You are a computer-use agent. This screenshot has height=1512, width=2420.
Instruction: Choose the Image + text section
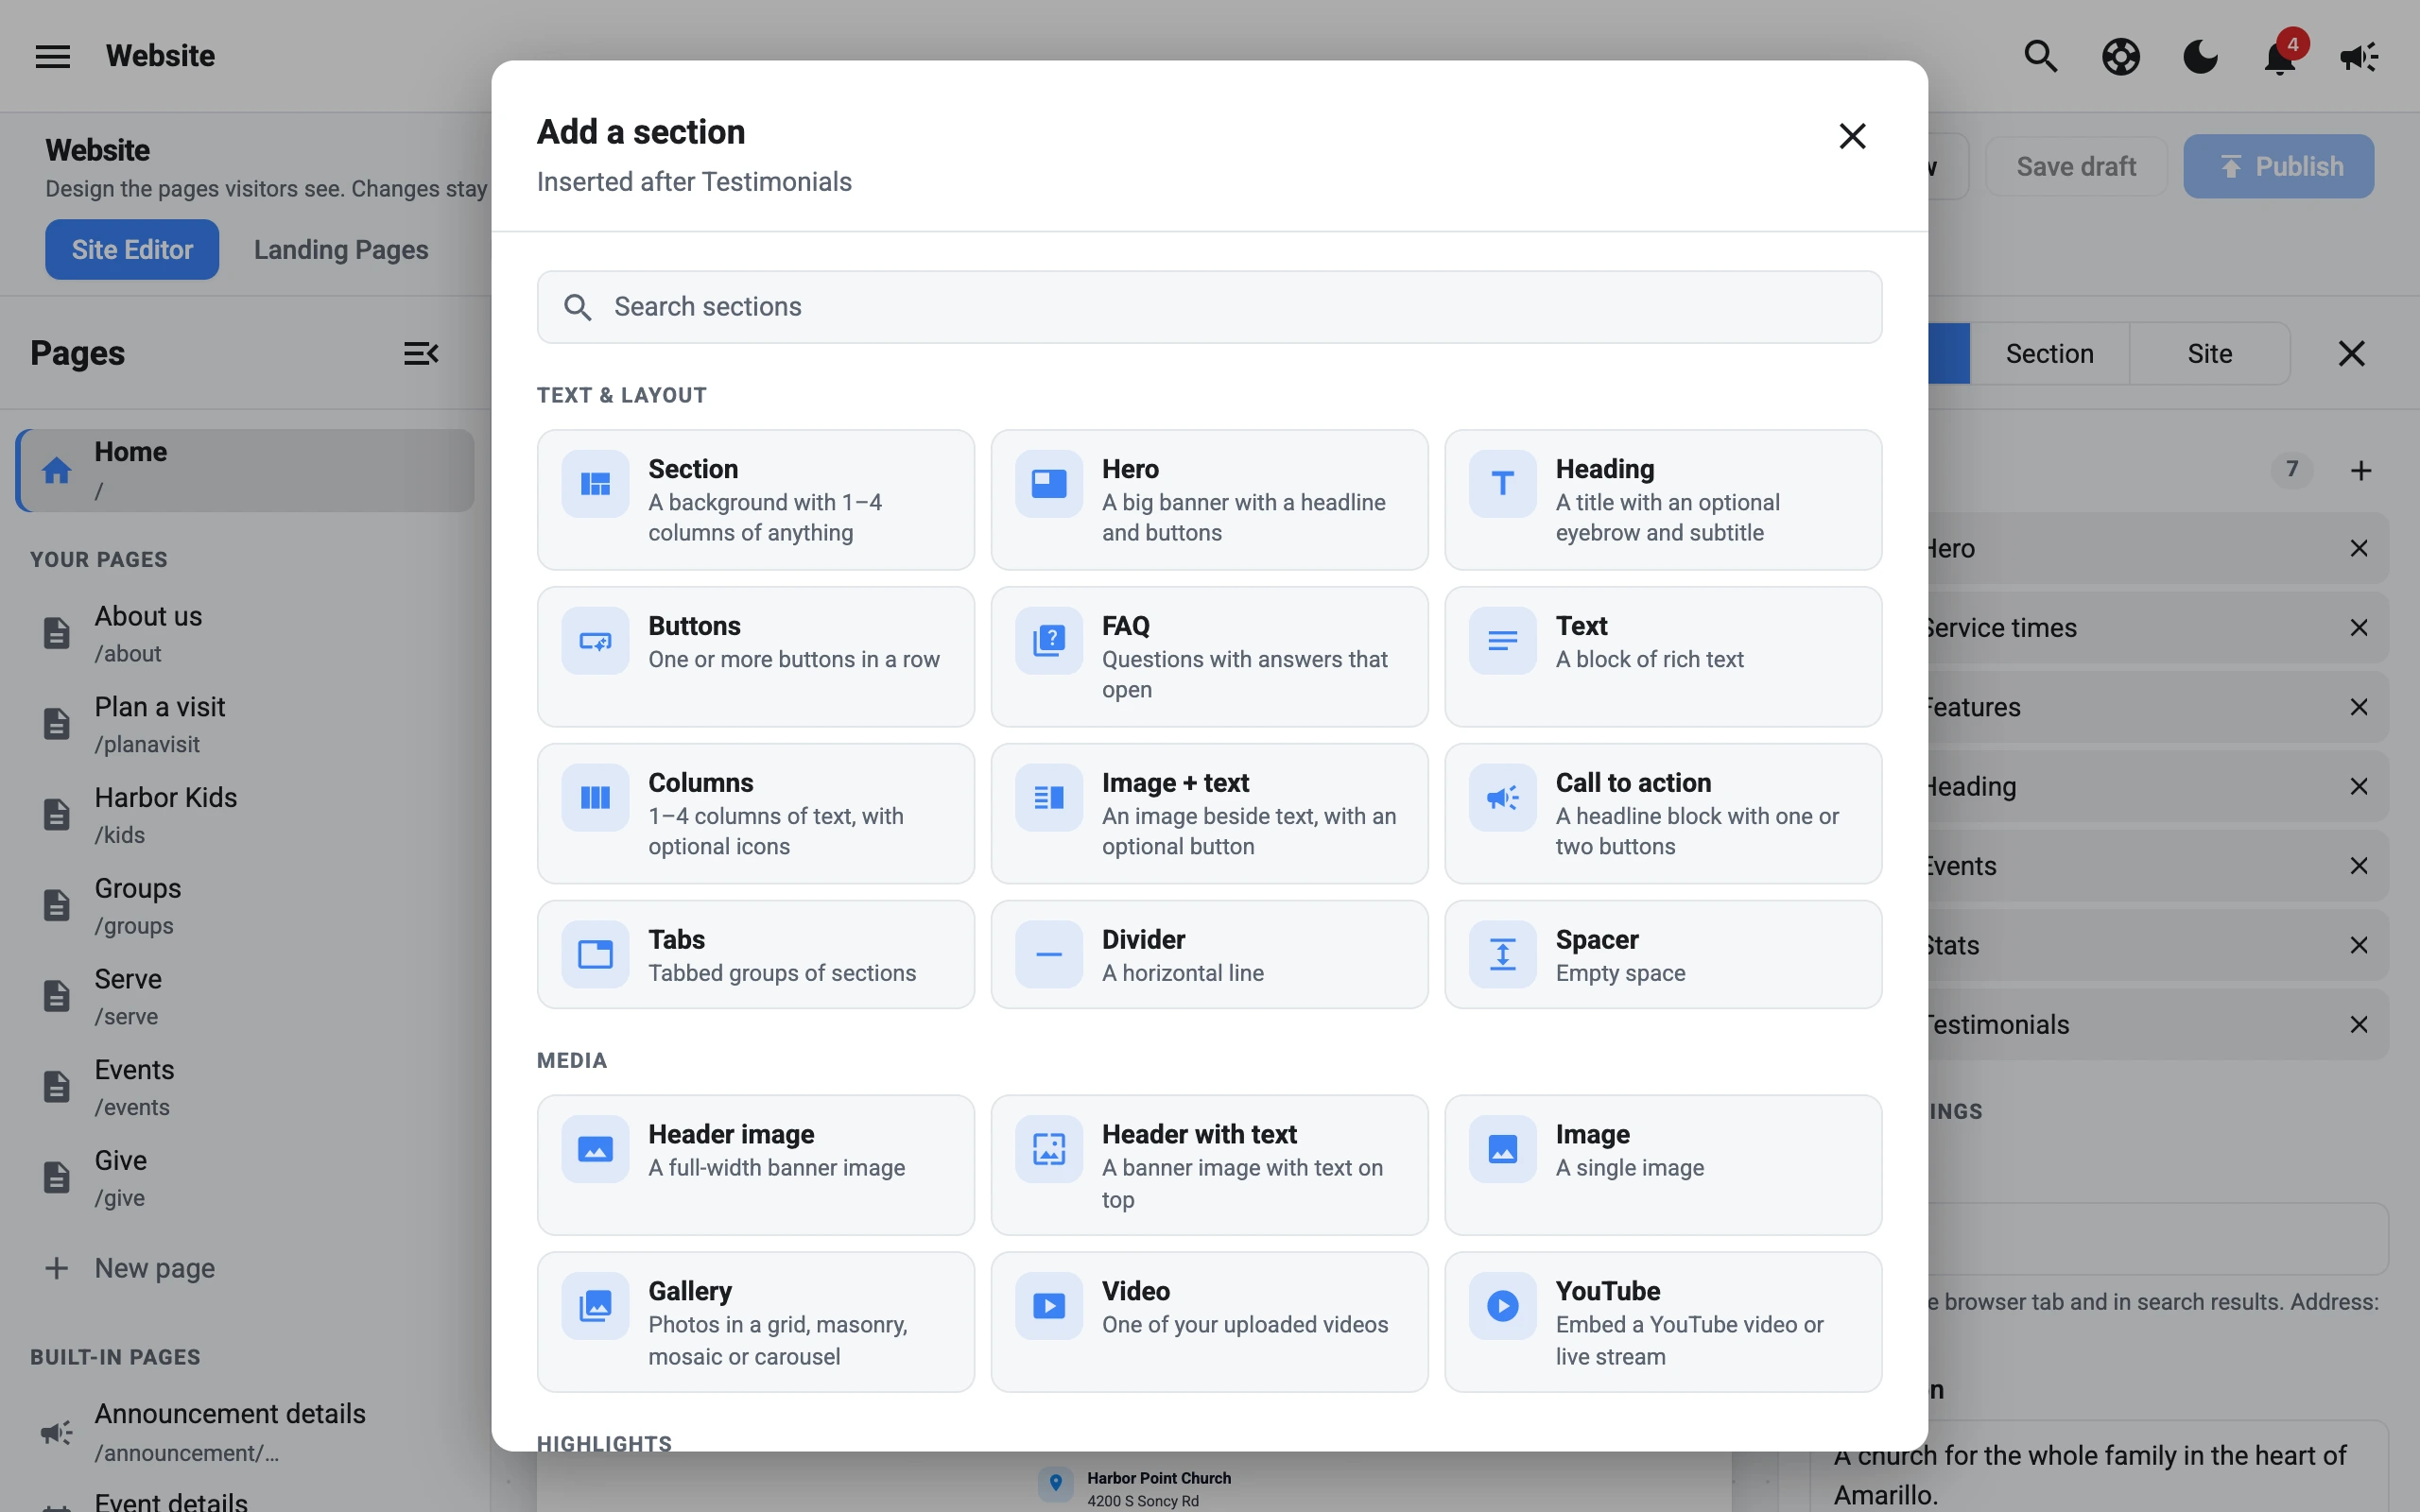click(x=1209, y=813)
